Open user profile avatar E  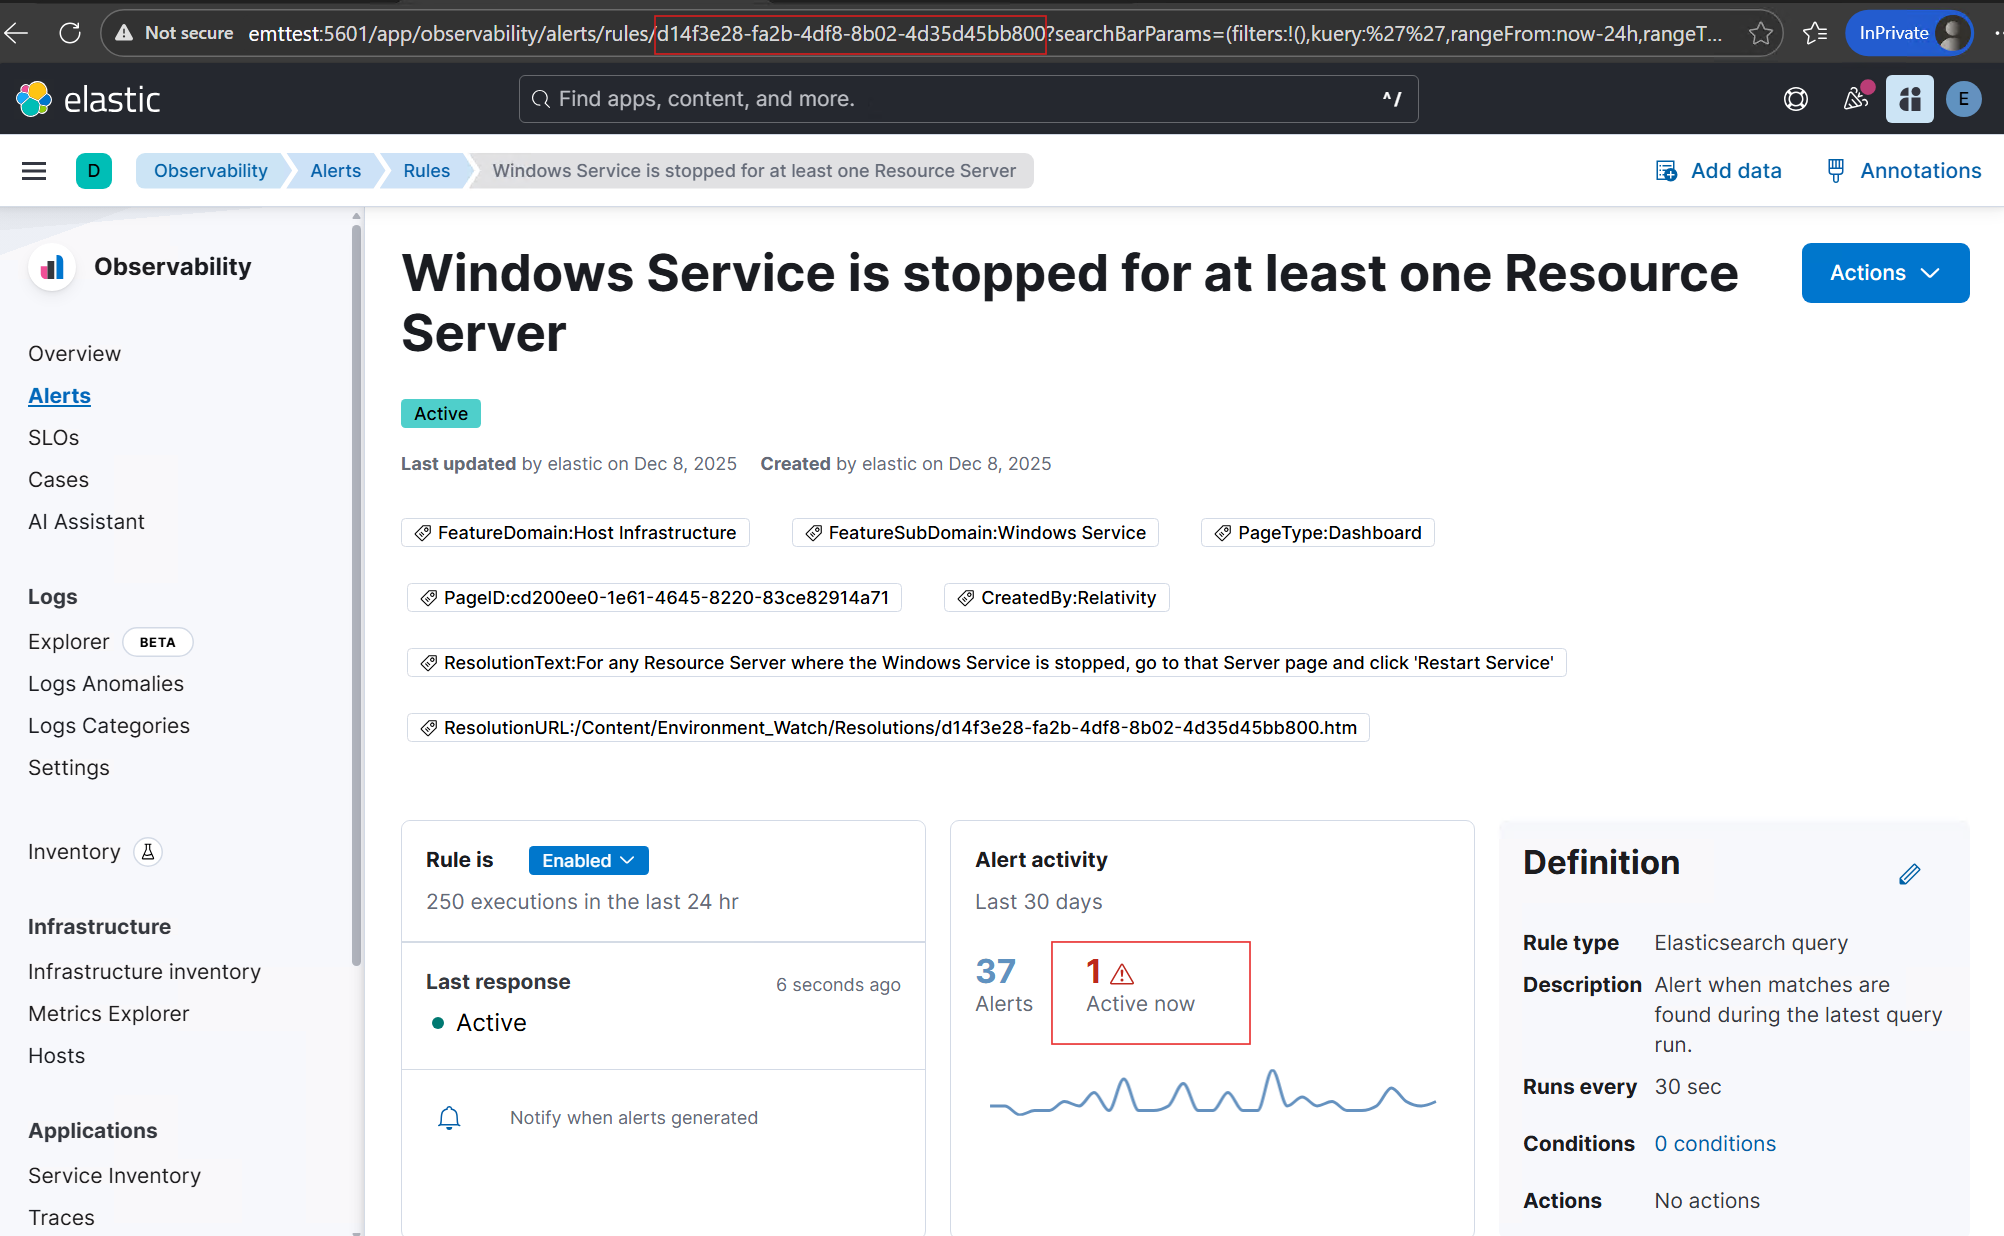coord(1963,99)
